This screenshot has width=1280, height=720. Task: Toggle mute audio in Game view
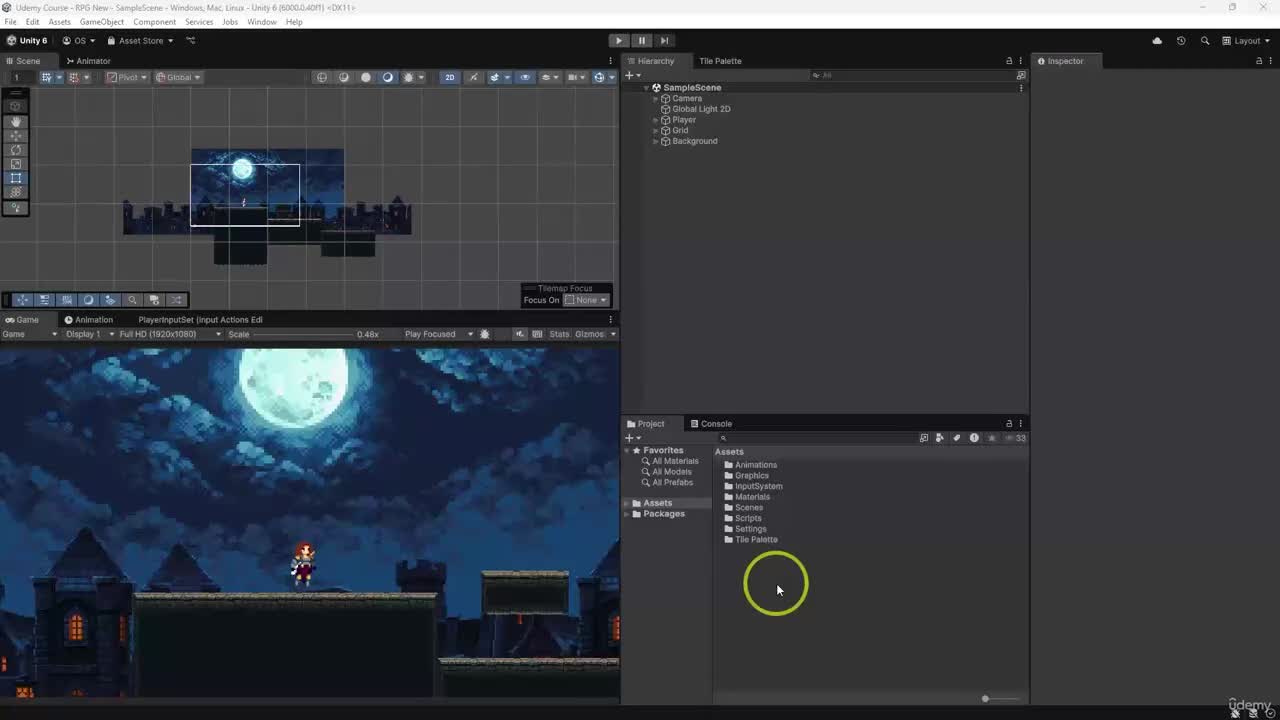point(520,334)
